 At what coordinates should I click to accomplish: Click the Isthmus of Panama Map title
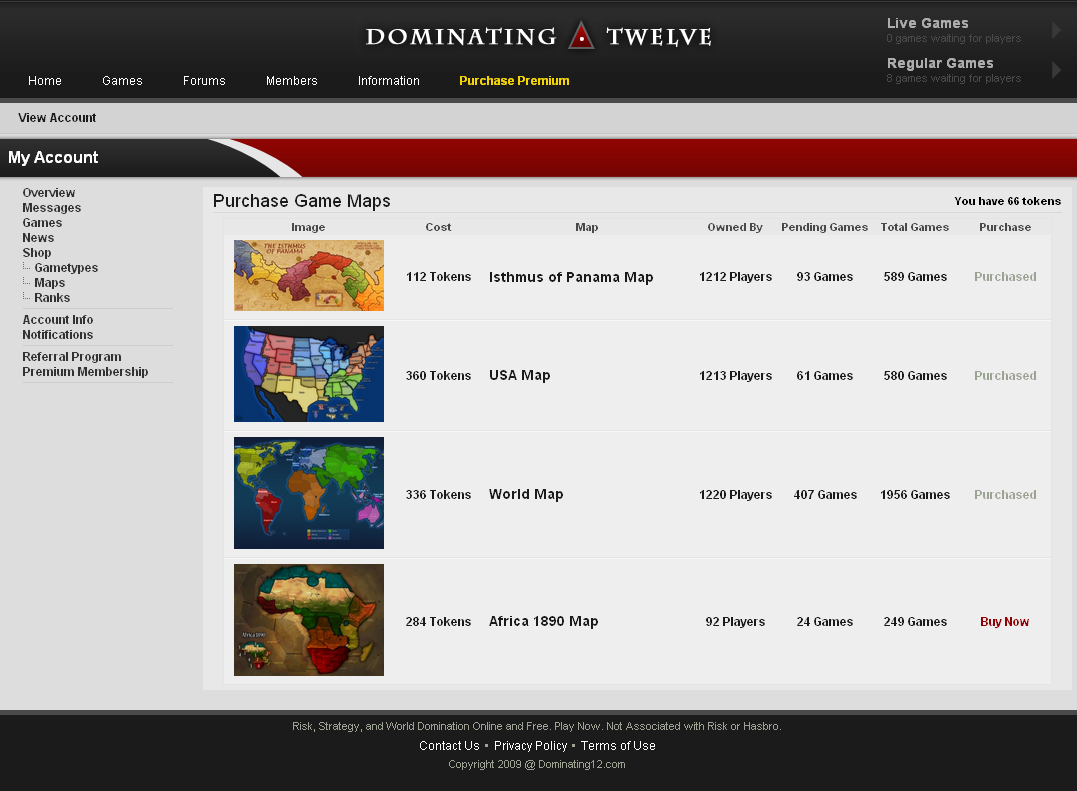(571, 277)
